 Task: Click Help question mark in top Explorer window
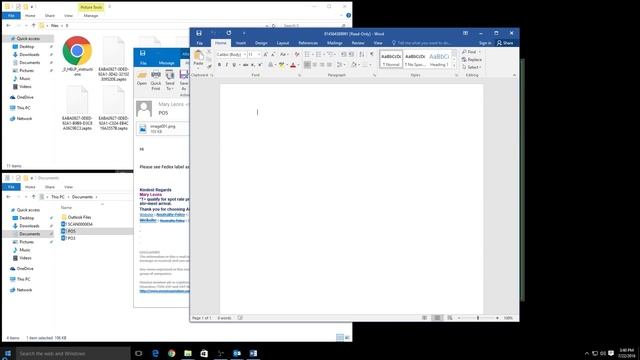[x=348, y=16]
